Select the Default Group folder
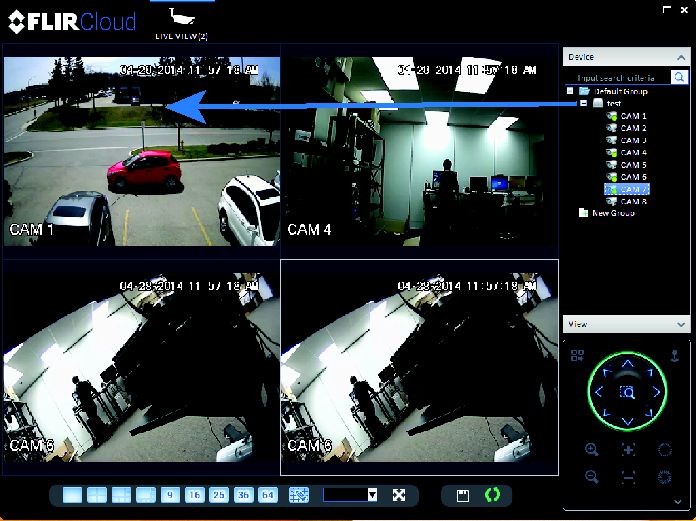 (614, 91)
